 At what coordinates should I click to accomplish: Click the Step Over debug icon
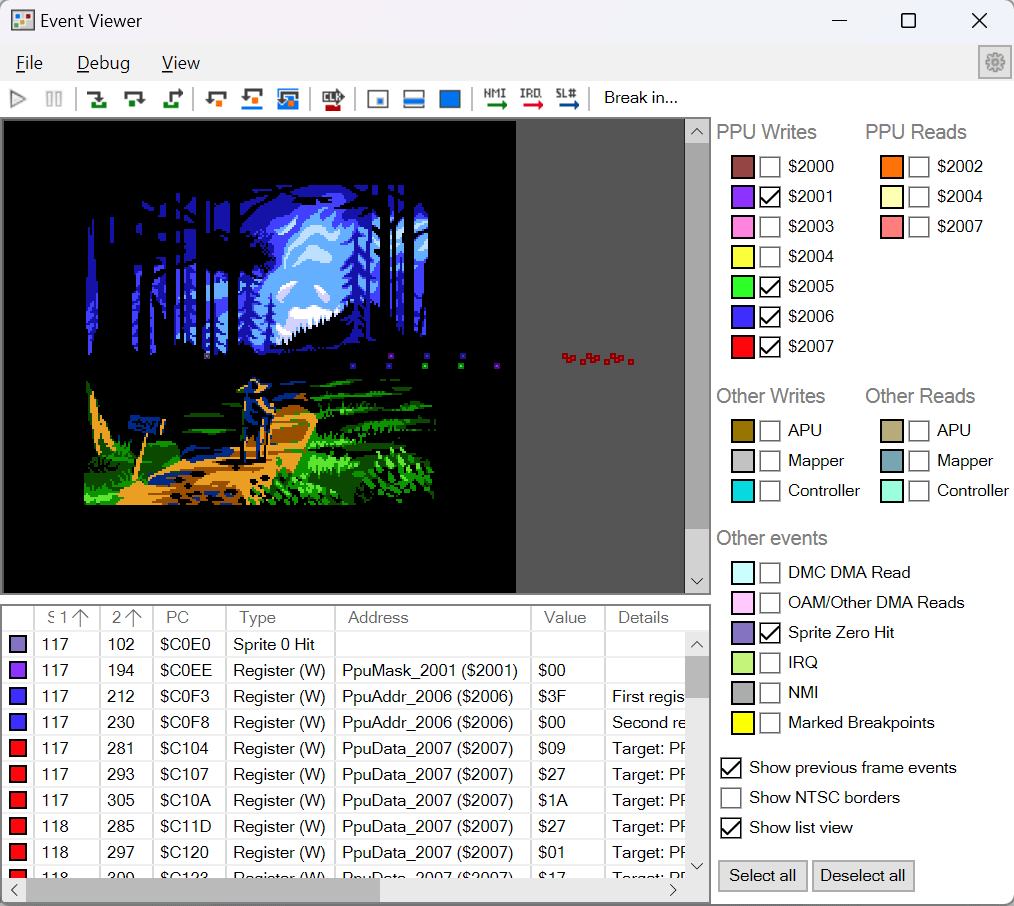(x=135, y=99)
